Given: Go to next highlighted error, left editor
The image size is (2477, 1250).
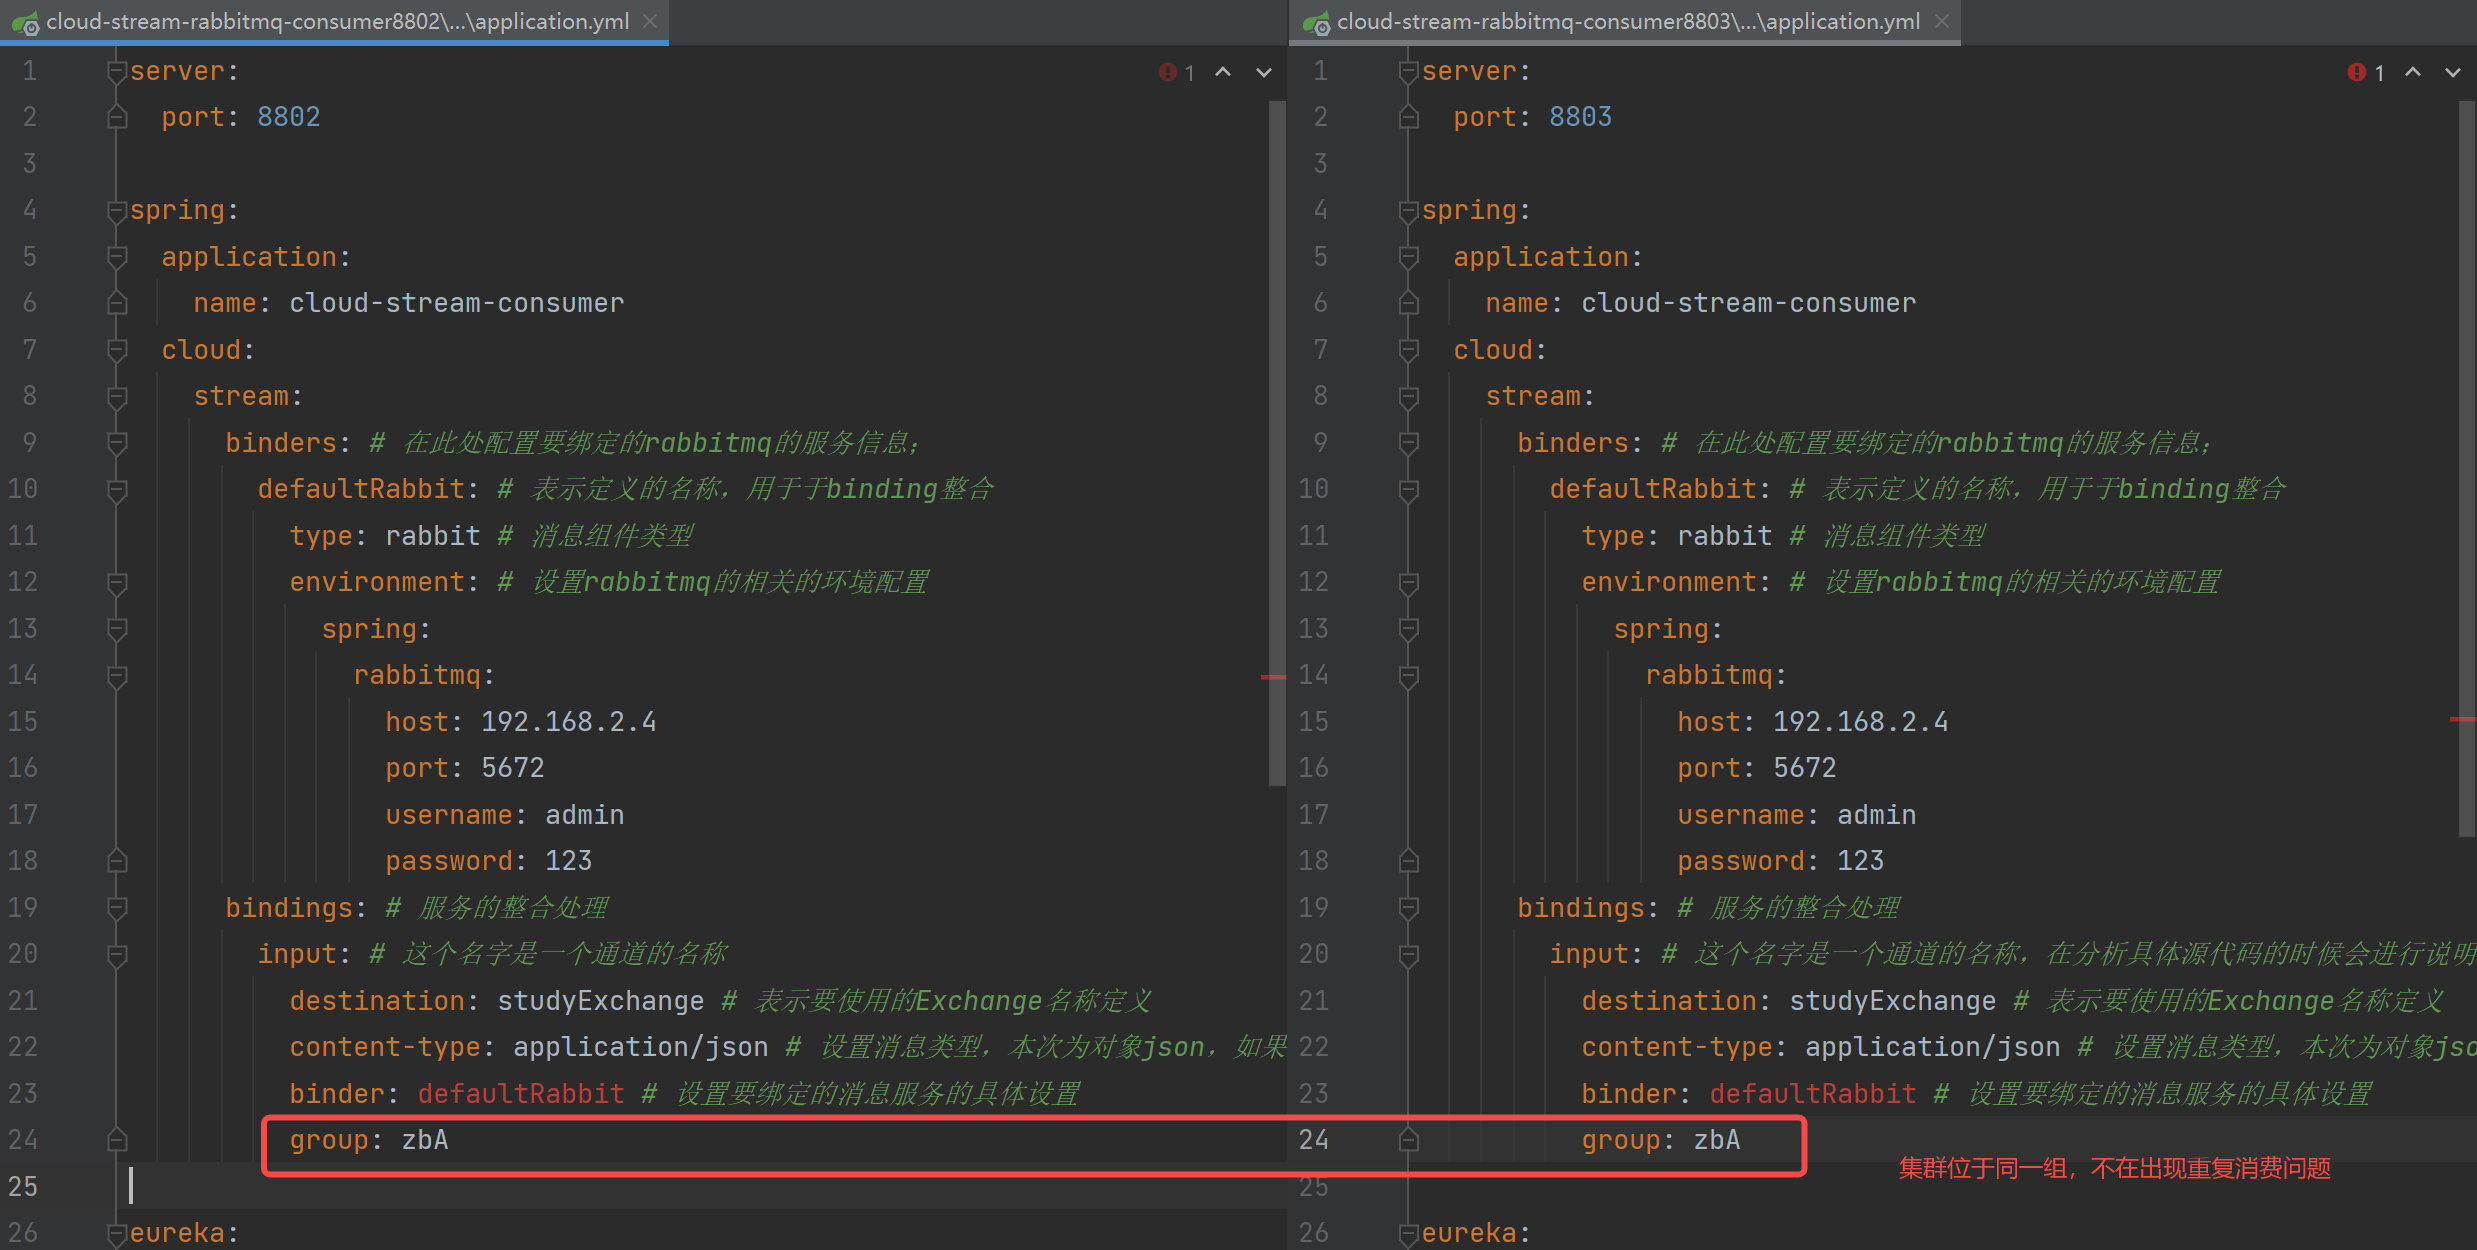Looking at the screenshot, I should point(1264,72).
